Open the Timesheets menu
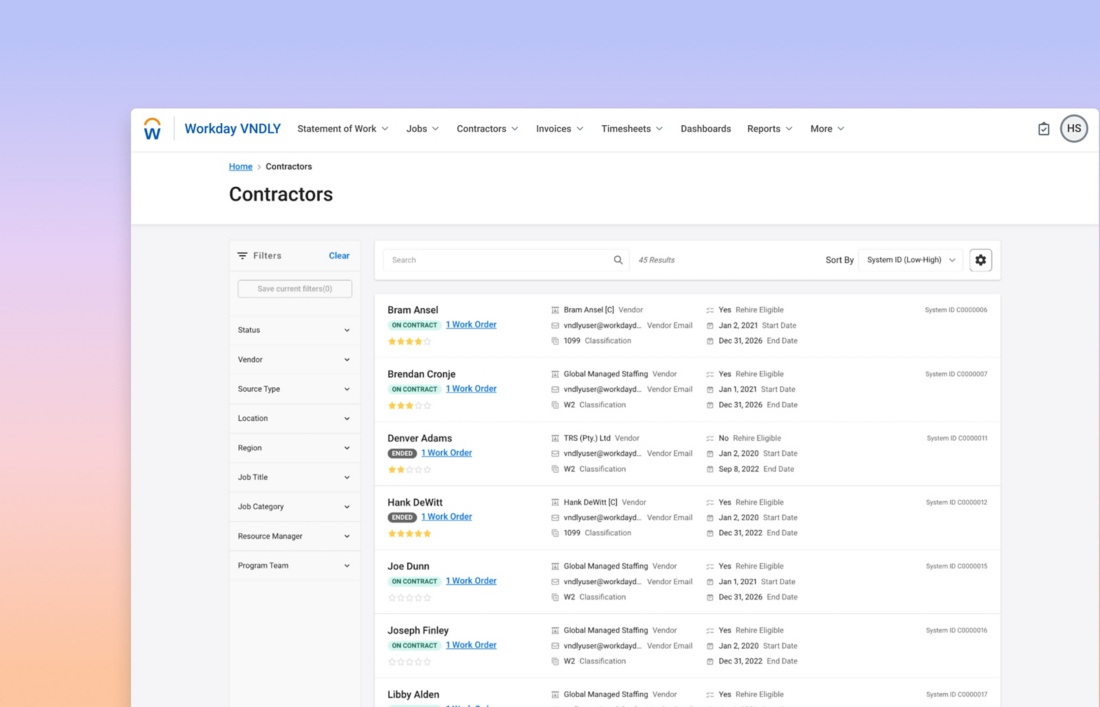Screen dimensions: 1100x707 (x=631, y=129)
